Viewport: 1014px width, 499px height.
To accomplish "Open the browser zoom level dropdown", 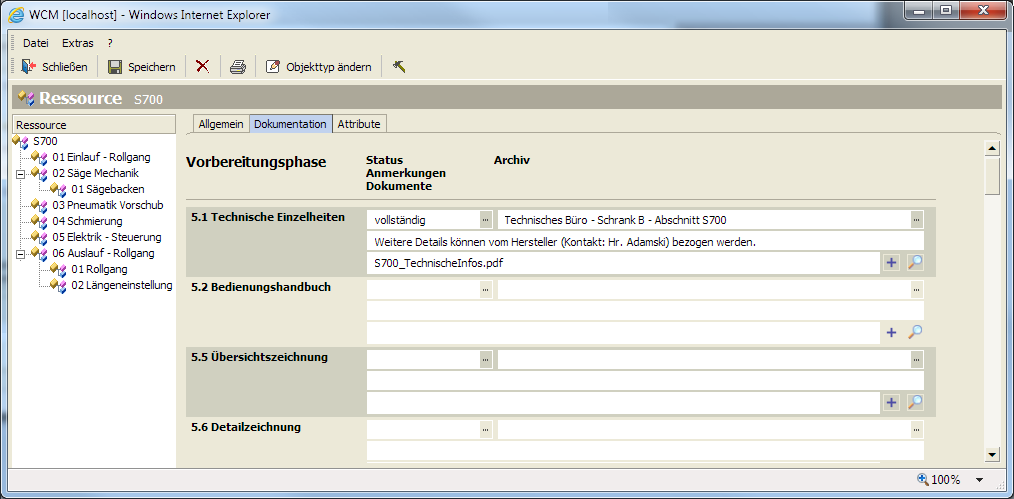I will tap(979, 480).
